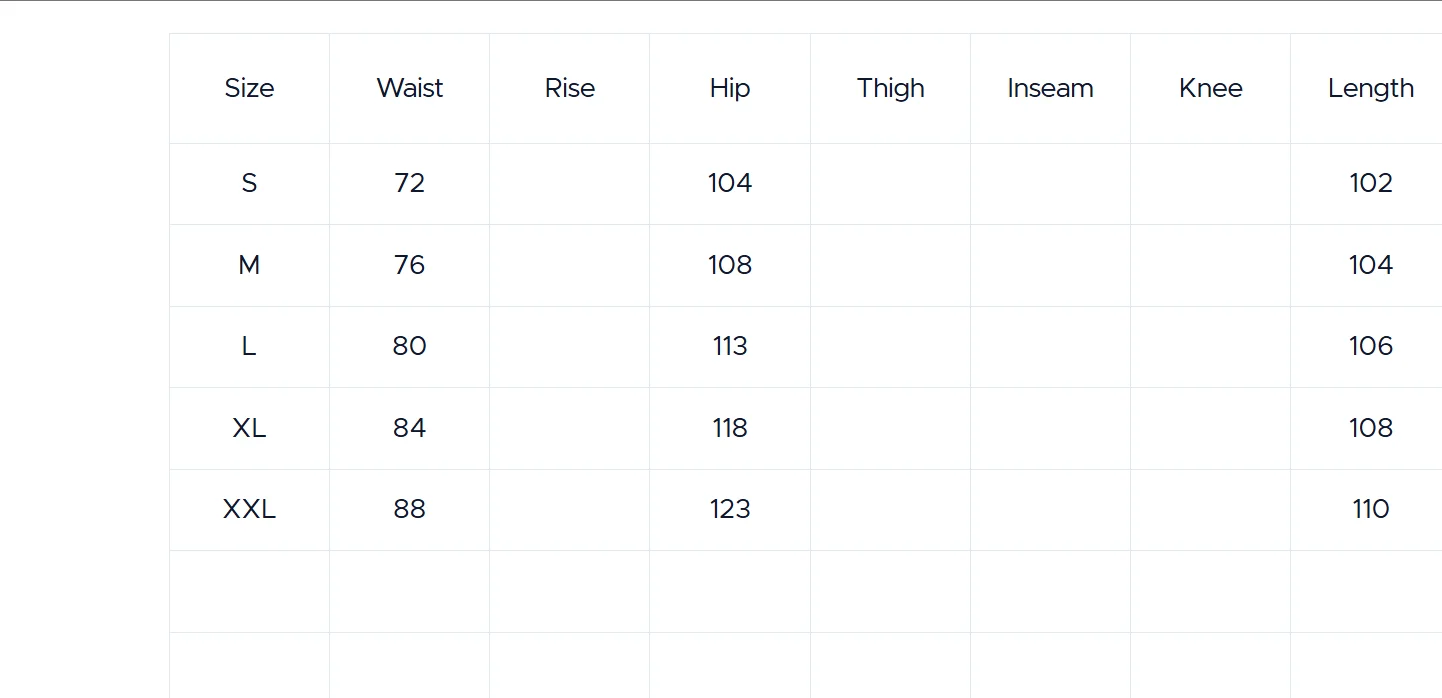Select the M size row label

[249, 265]
